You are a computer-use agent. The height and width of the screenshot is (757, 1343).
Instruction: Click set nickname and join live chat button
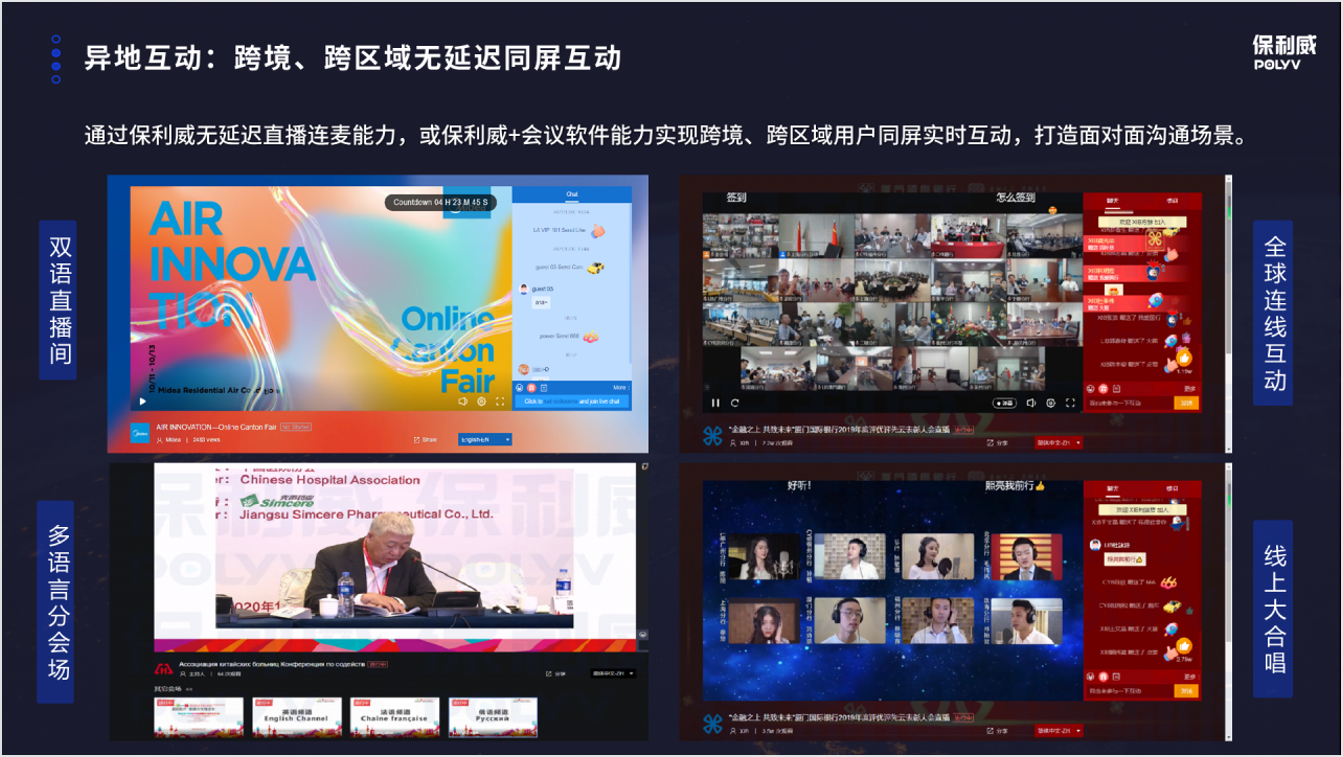(572, 401)
